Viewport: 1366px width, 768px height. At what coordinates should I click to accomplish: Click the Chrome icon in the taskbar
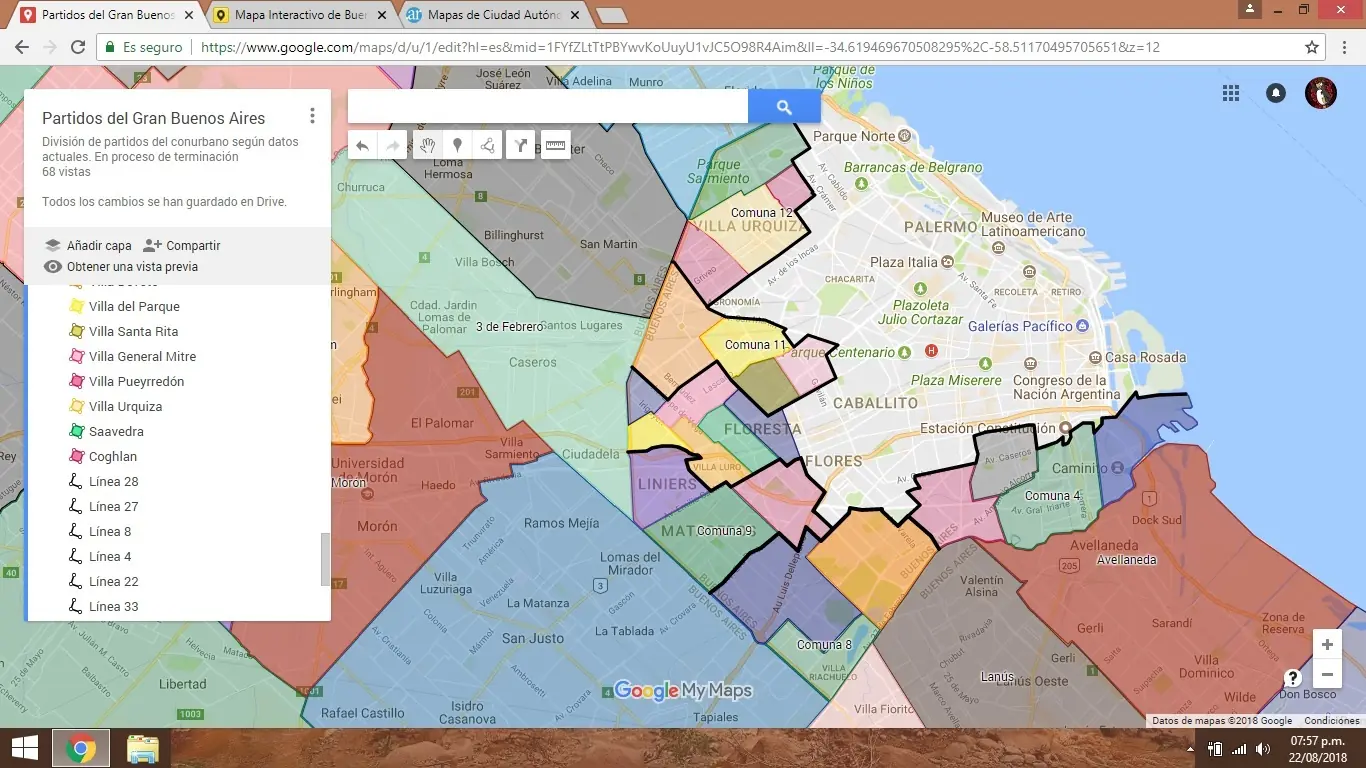pos(81,748)
